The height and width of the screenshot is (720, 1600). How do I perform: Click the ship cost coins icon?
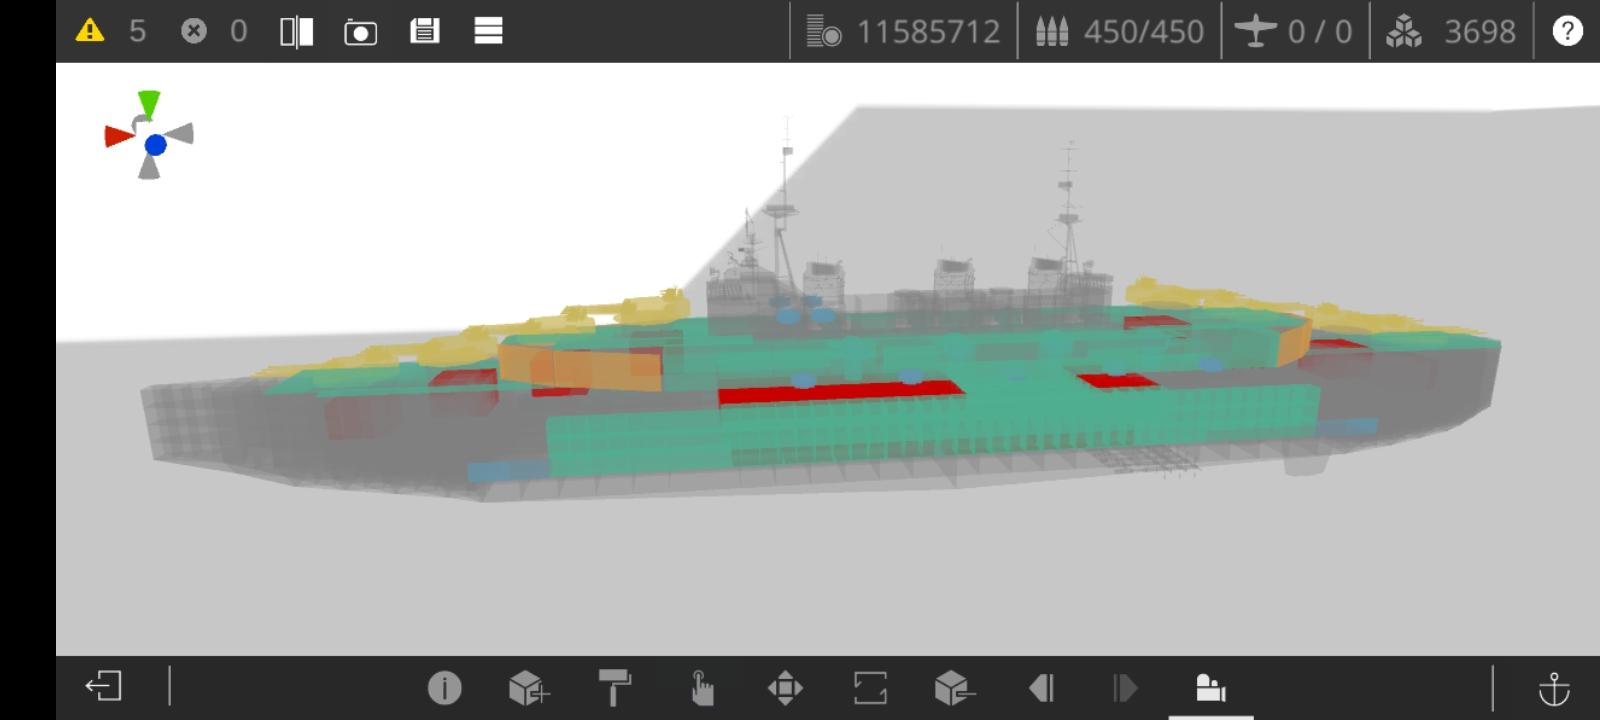coord(823,32)
